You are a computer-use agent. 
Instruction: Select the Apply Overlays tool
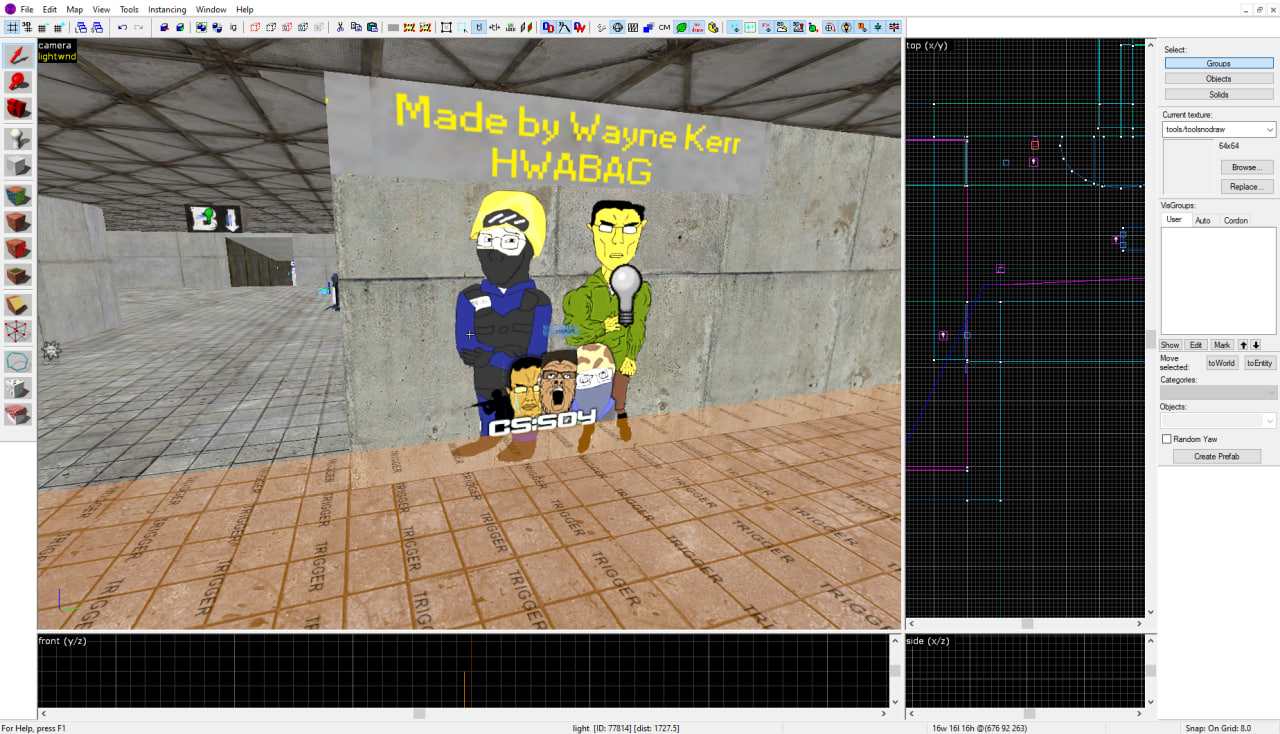pyautogui.click(x=18, y=276)
